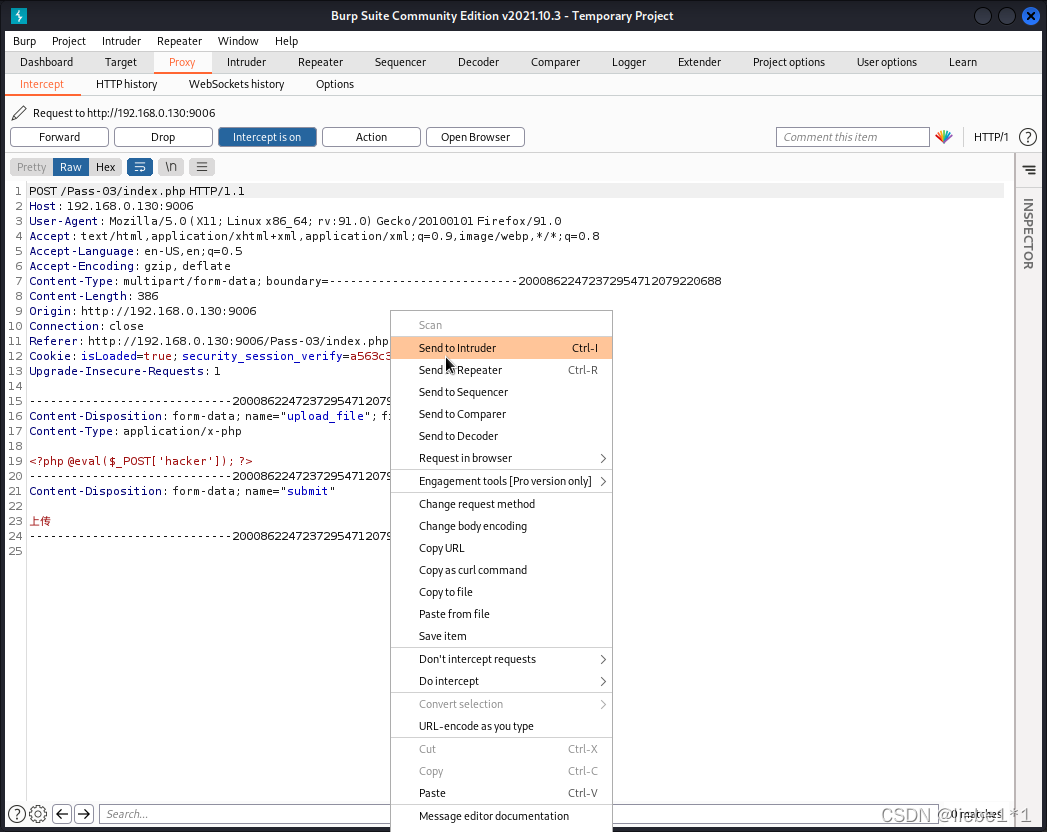Expand Don't intercept requests submenu
The width and height of the screenshot is (1047, 832).
(501, 659)
